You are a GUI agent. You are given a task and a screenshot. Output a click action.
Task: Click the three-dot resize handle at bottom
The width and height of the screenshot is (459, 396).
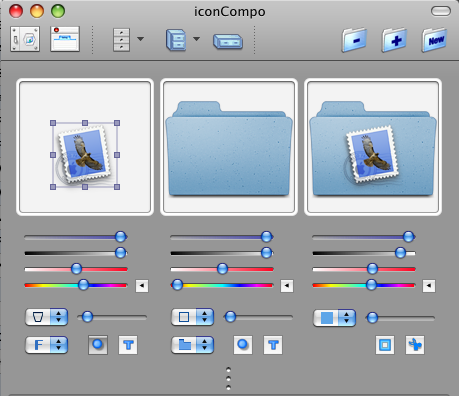pyautogui.click(x=228, y=378)
